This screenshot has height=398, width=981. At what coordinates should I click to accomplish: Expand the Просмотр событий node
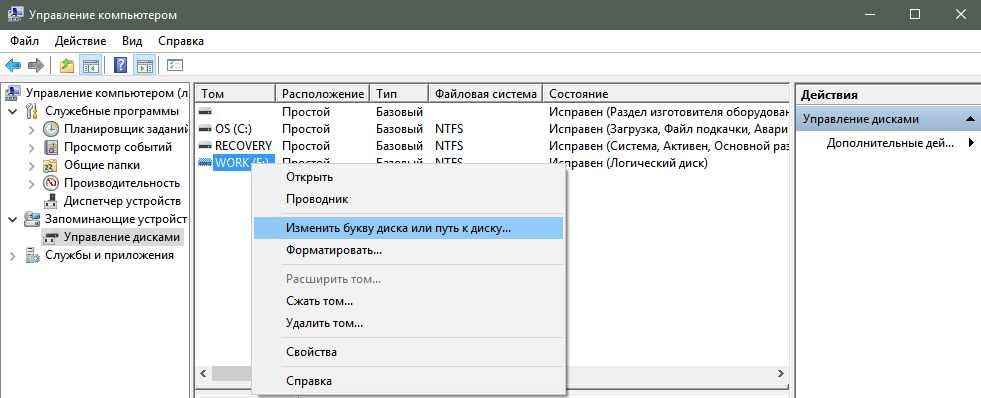tap(32, 148)
